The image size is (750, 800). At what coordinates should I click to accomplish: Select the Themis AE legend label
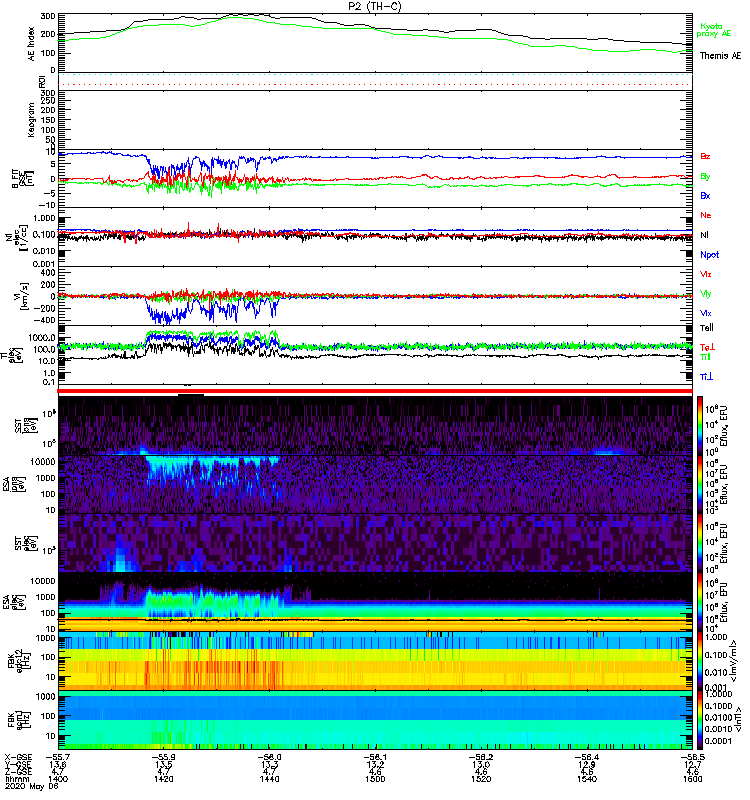click(720, 56)
